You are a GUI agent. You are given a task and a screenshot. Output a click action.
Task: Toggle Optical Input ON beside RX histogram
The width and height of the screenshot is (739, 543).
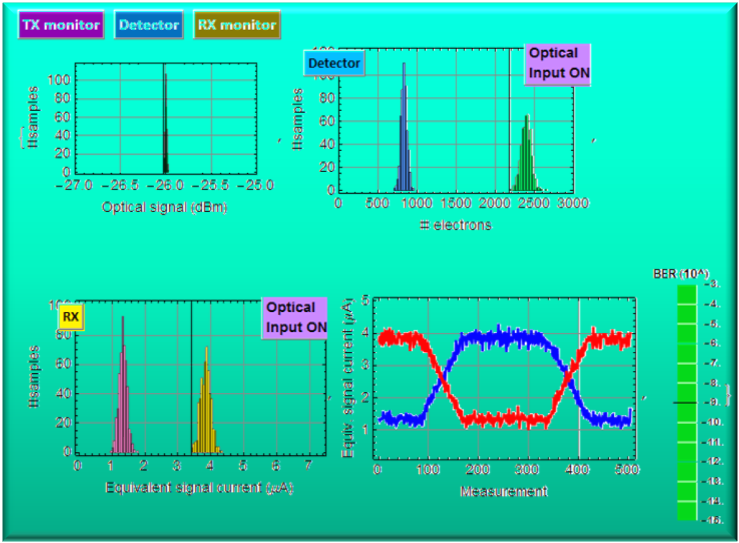tap(295, 317)
